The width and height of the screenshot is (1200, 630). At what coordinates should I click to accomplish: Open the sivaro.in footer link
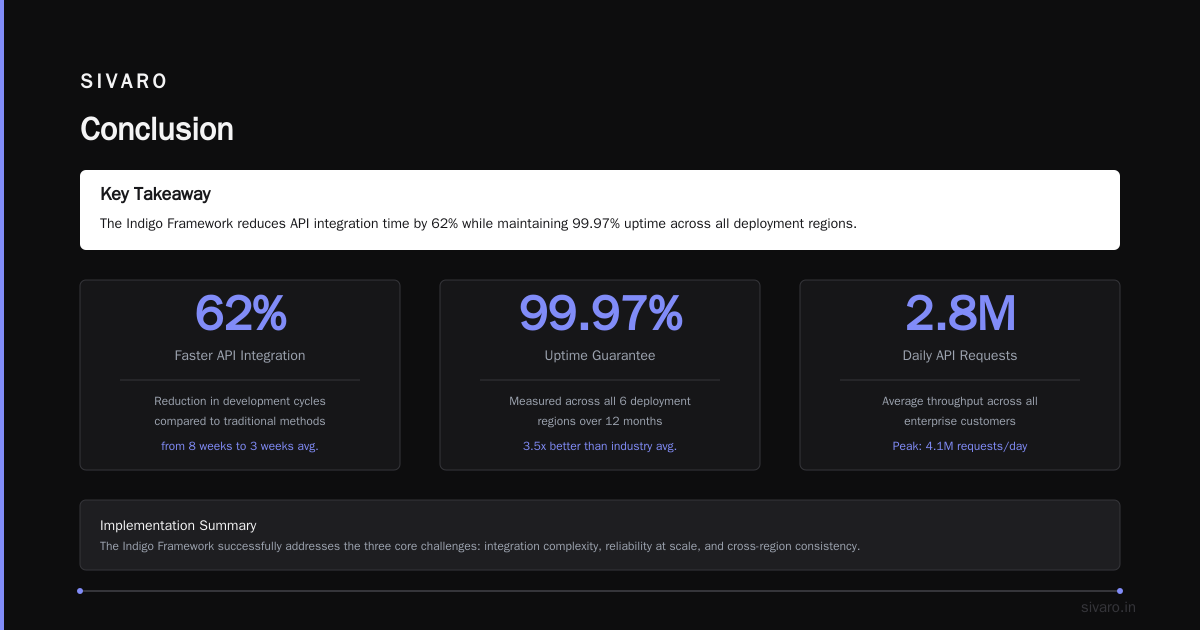tap(1108, 608)
